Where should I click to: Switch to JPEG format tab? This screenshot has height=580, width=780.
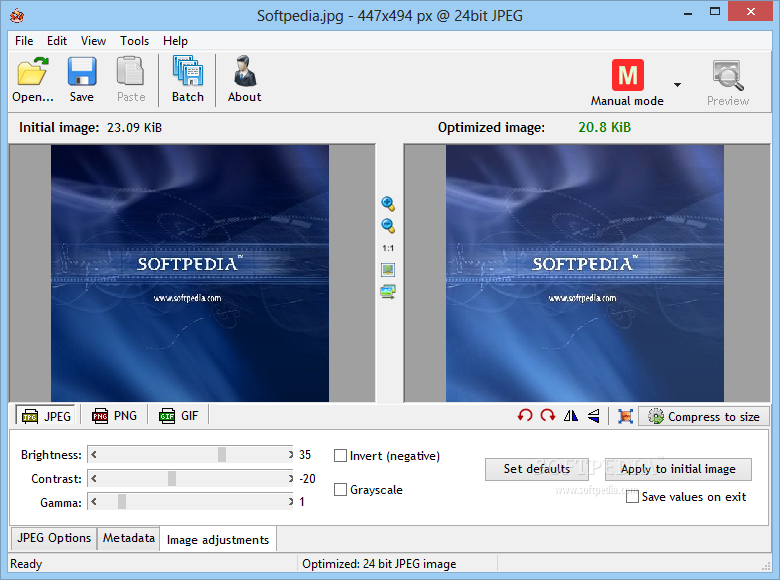click(x=46, y=416)
